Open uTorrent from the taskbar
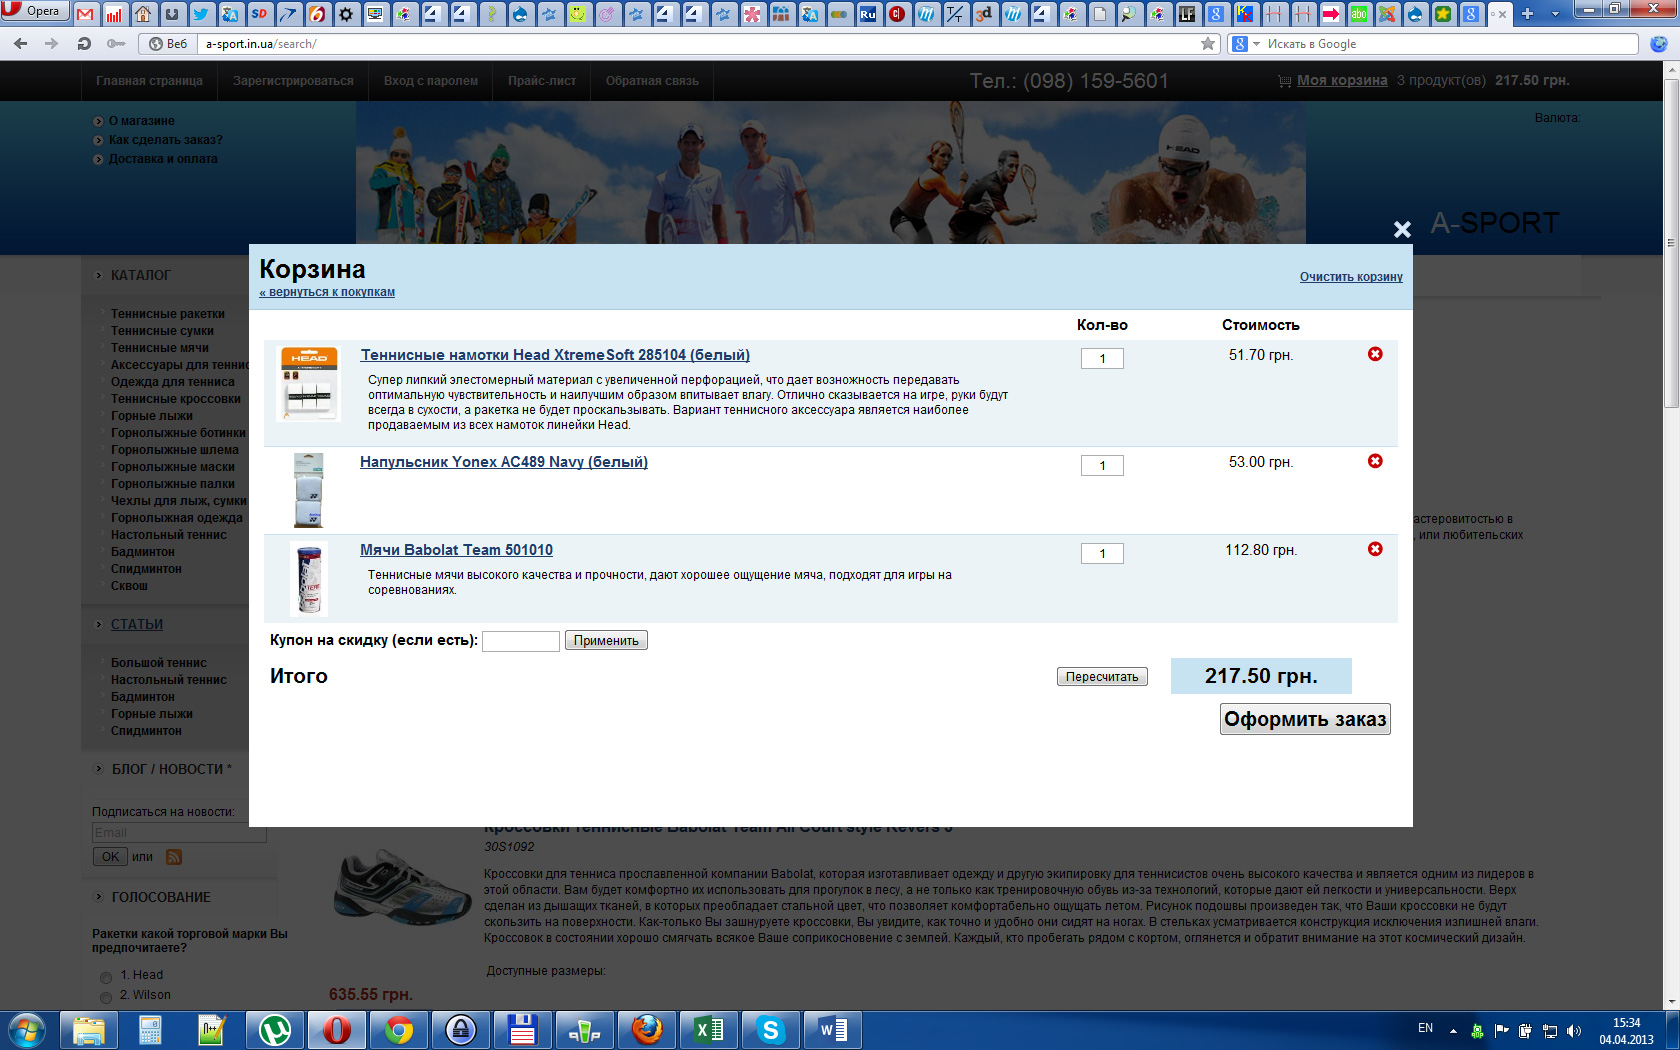 click(275, 1030)
